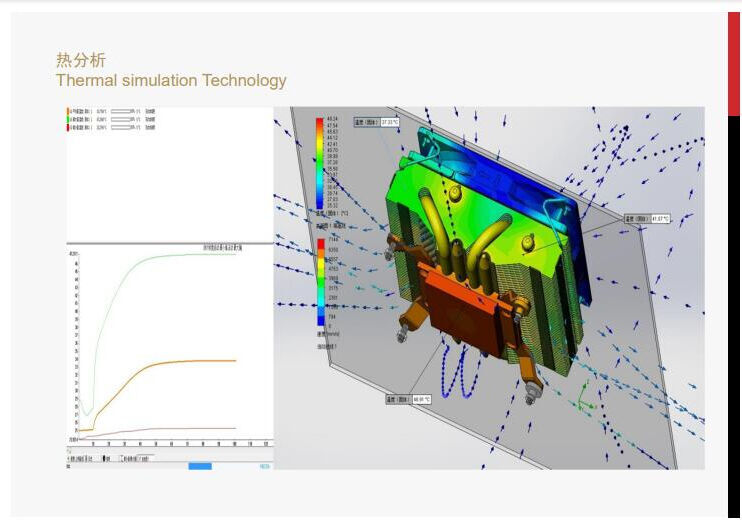
Task: Click the orange series legend marker
Action: coord(69,111)
